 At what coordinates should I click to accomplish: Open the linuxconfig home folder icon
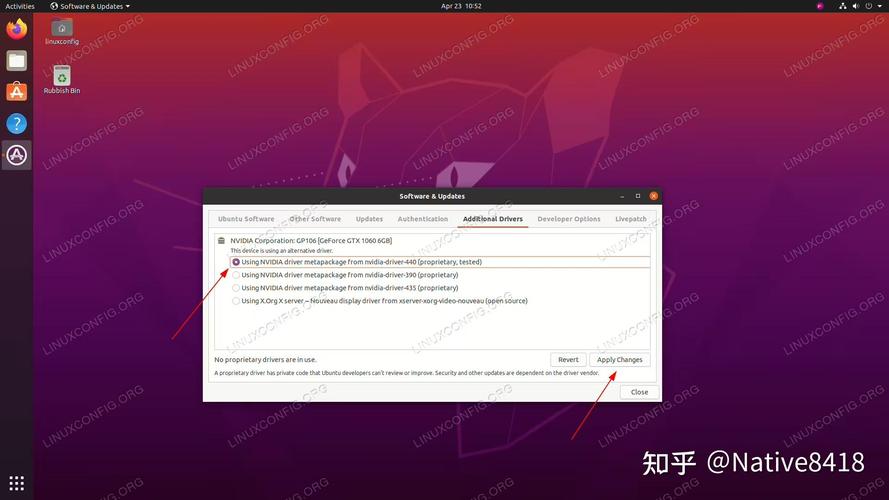[62, 32]
